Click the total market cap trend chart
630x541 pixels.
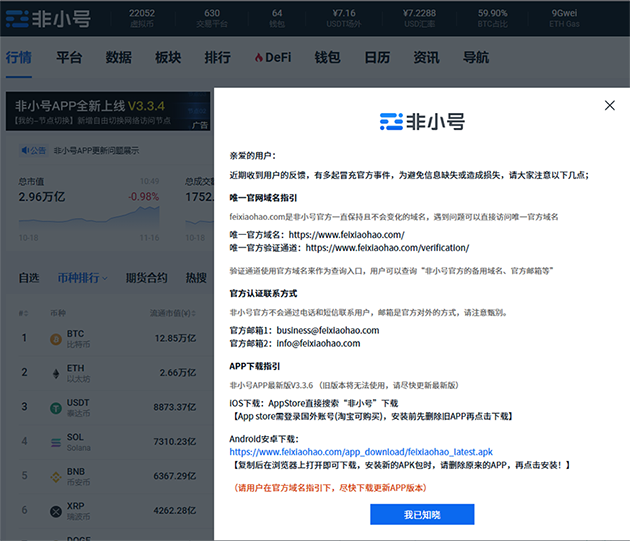[89, 217]
